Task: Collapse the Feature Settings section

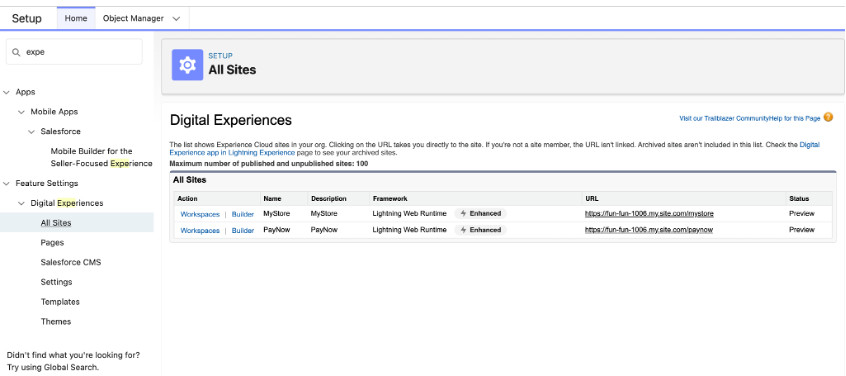Action: pyautogui.click(x=6, y=183)
